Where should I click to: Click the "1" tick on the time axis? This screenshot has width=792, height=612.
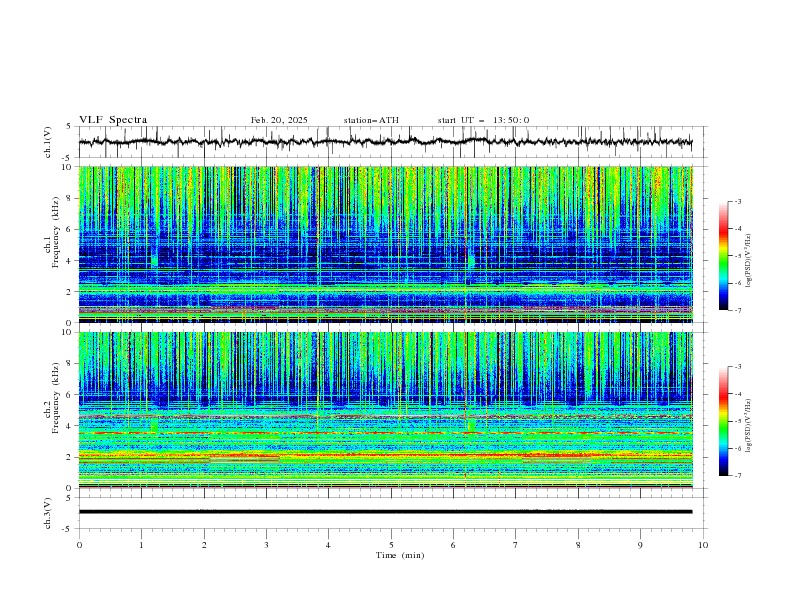pyautogui.click(x=141, y=545)
